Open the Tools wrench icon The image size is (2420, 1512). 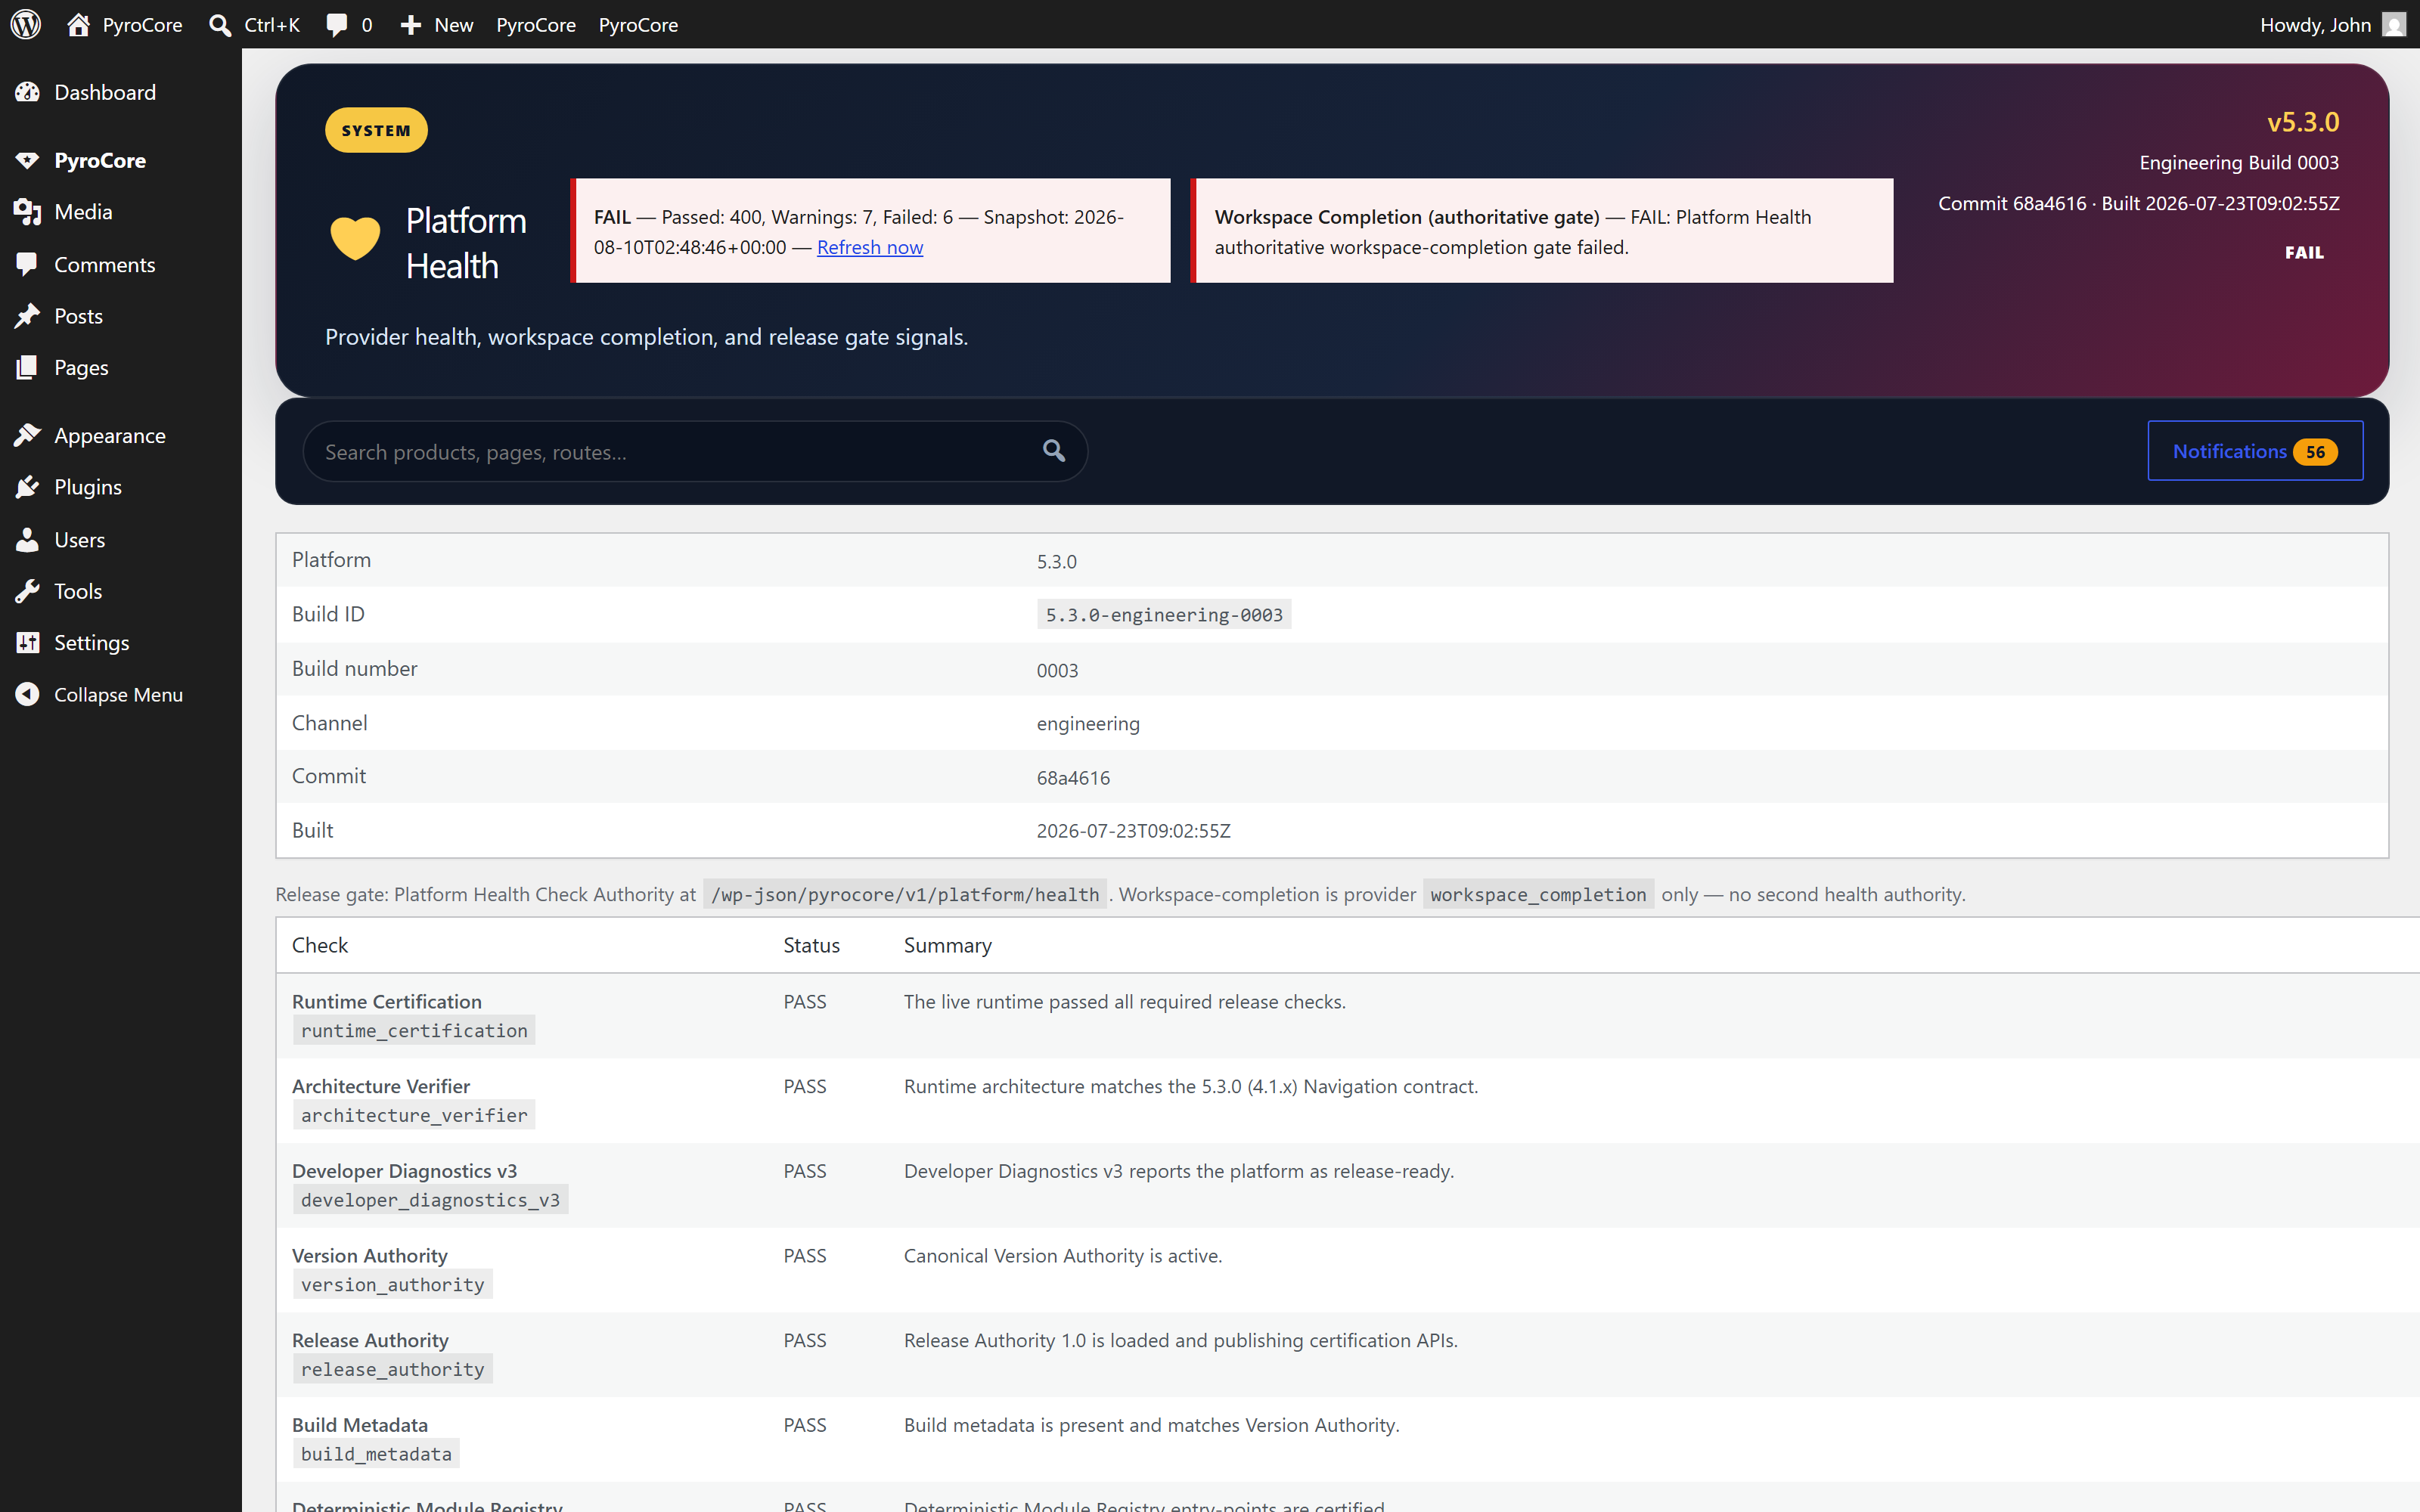click(27, 591)
